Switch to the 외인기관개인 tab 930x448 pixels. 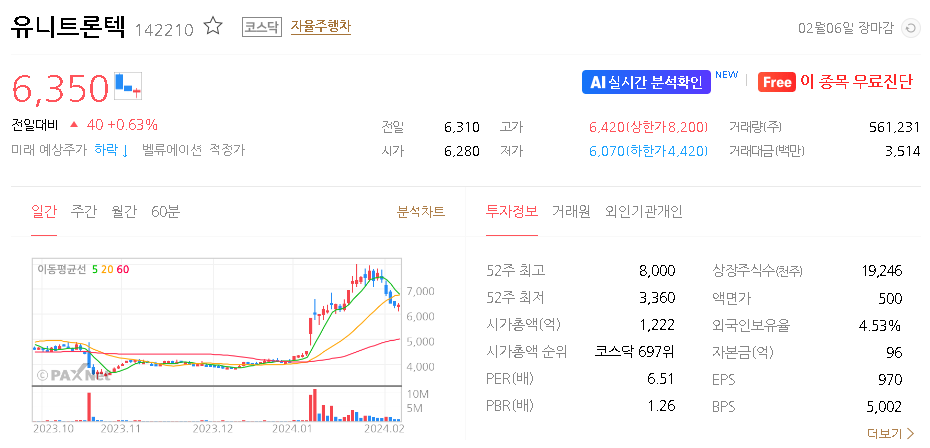(x=644, y=212)
